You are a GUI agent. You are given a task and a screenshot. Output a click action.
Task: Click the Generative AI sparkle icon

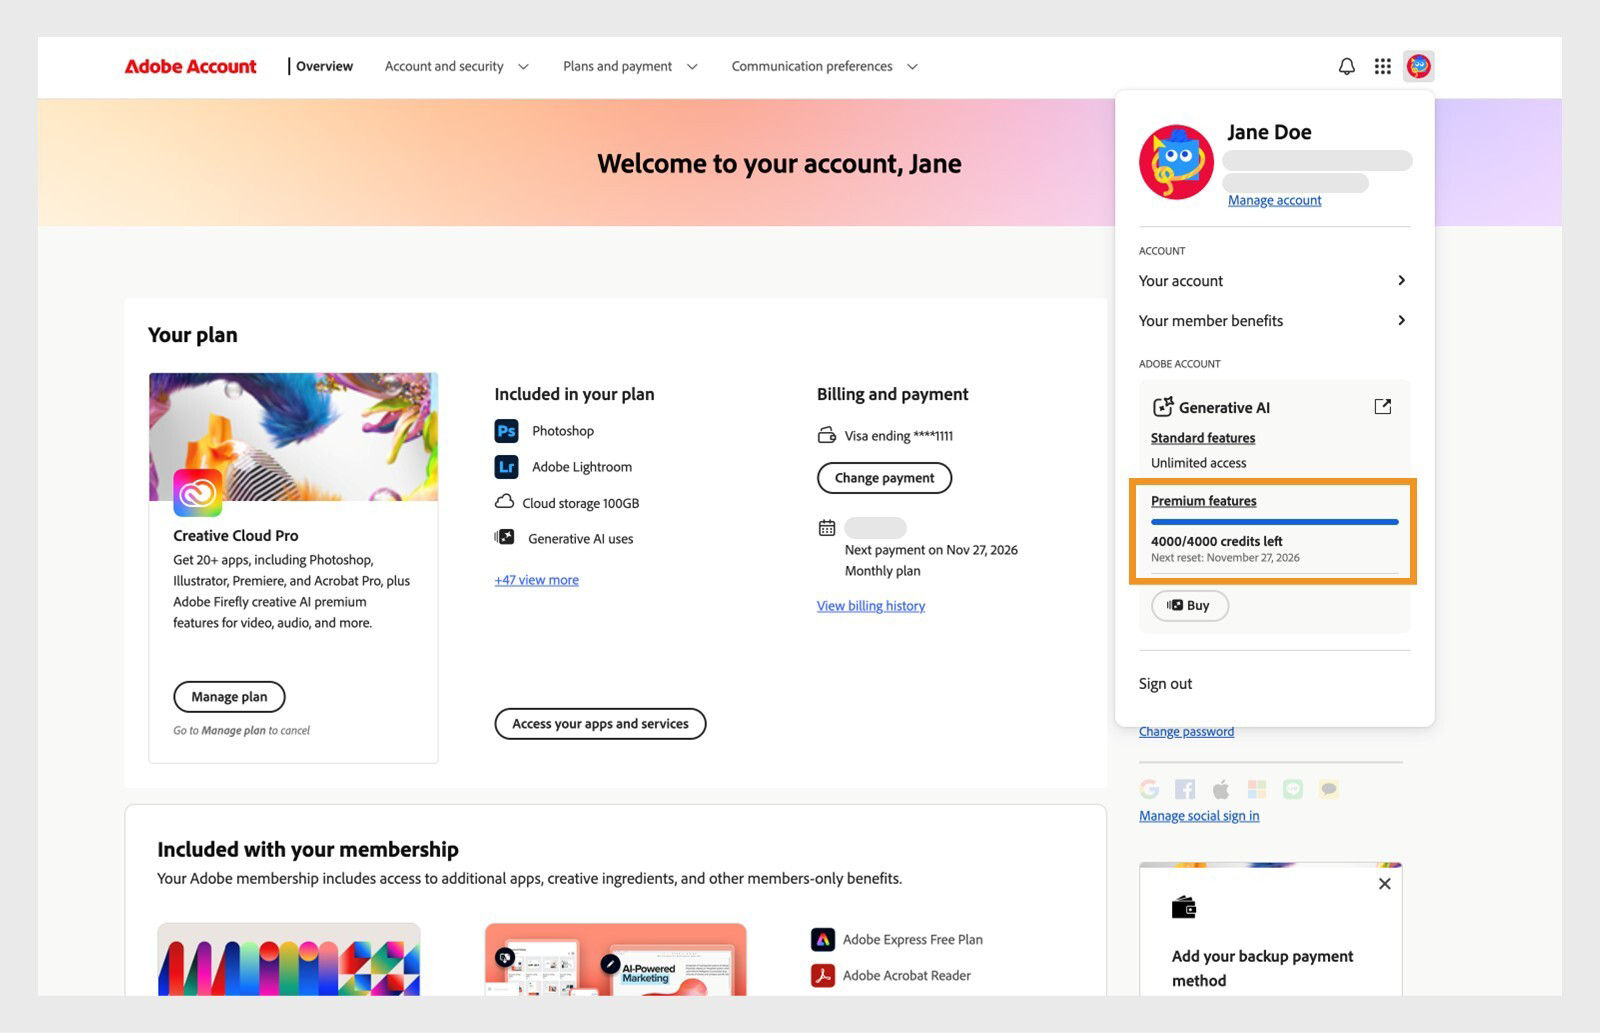point(1162,407)
